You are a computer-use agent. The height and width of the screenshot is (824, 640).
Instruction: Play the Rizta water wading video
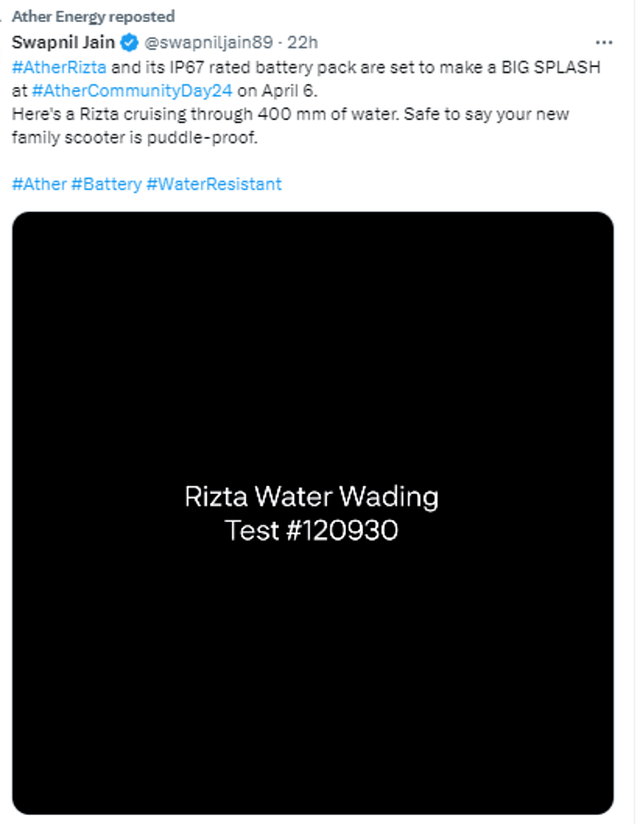tap(313, 513)
